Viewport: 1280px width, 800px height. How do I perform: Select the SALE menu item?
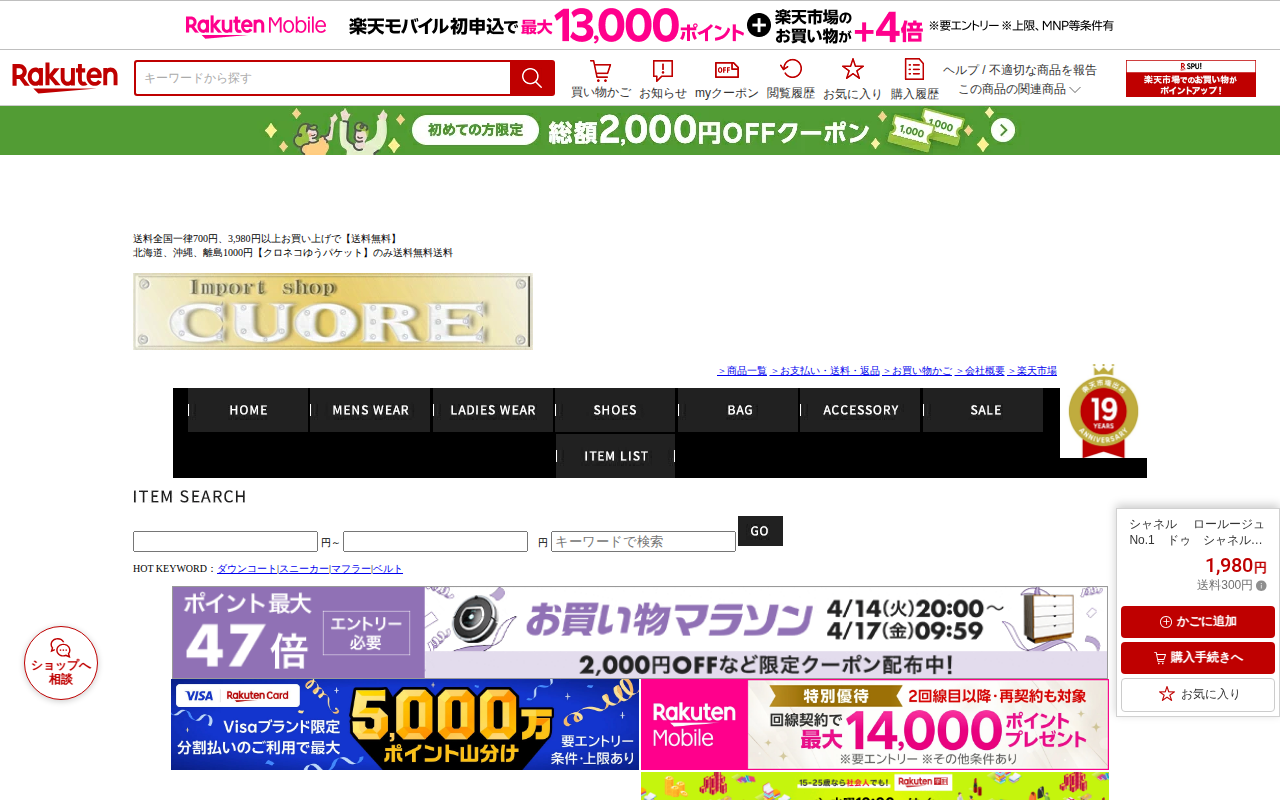tap(984, 410)
